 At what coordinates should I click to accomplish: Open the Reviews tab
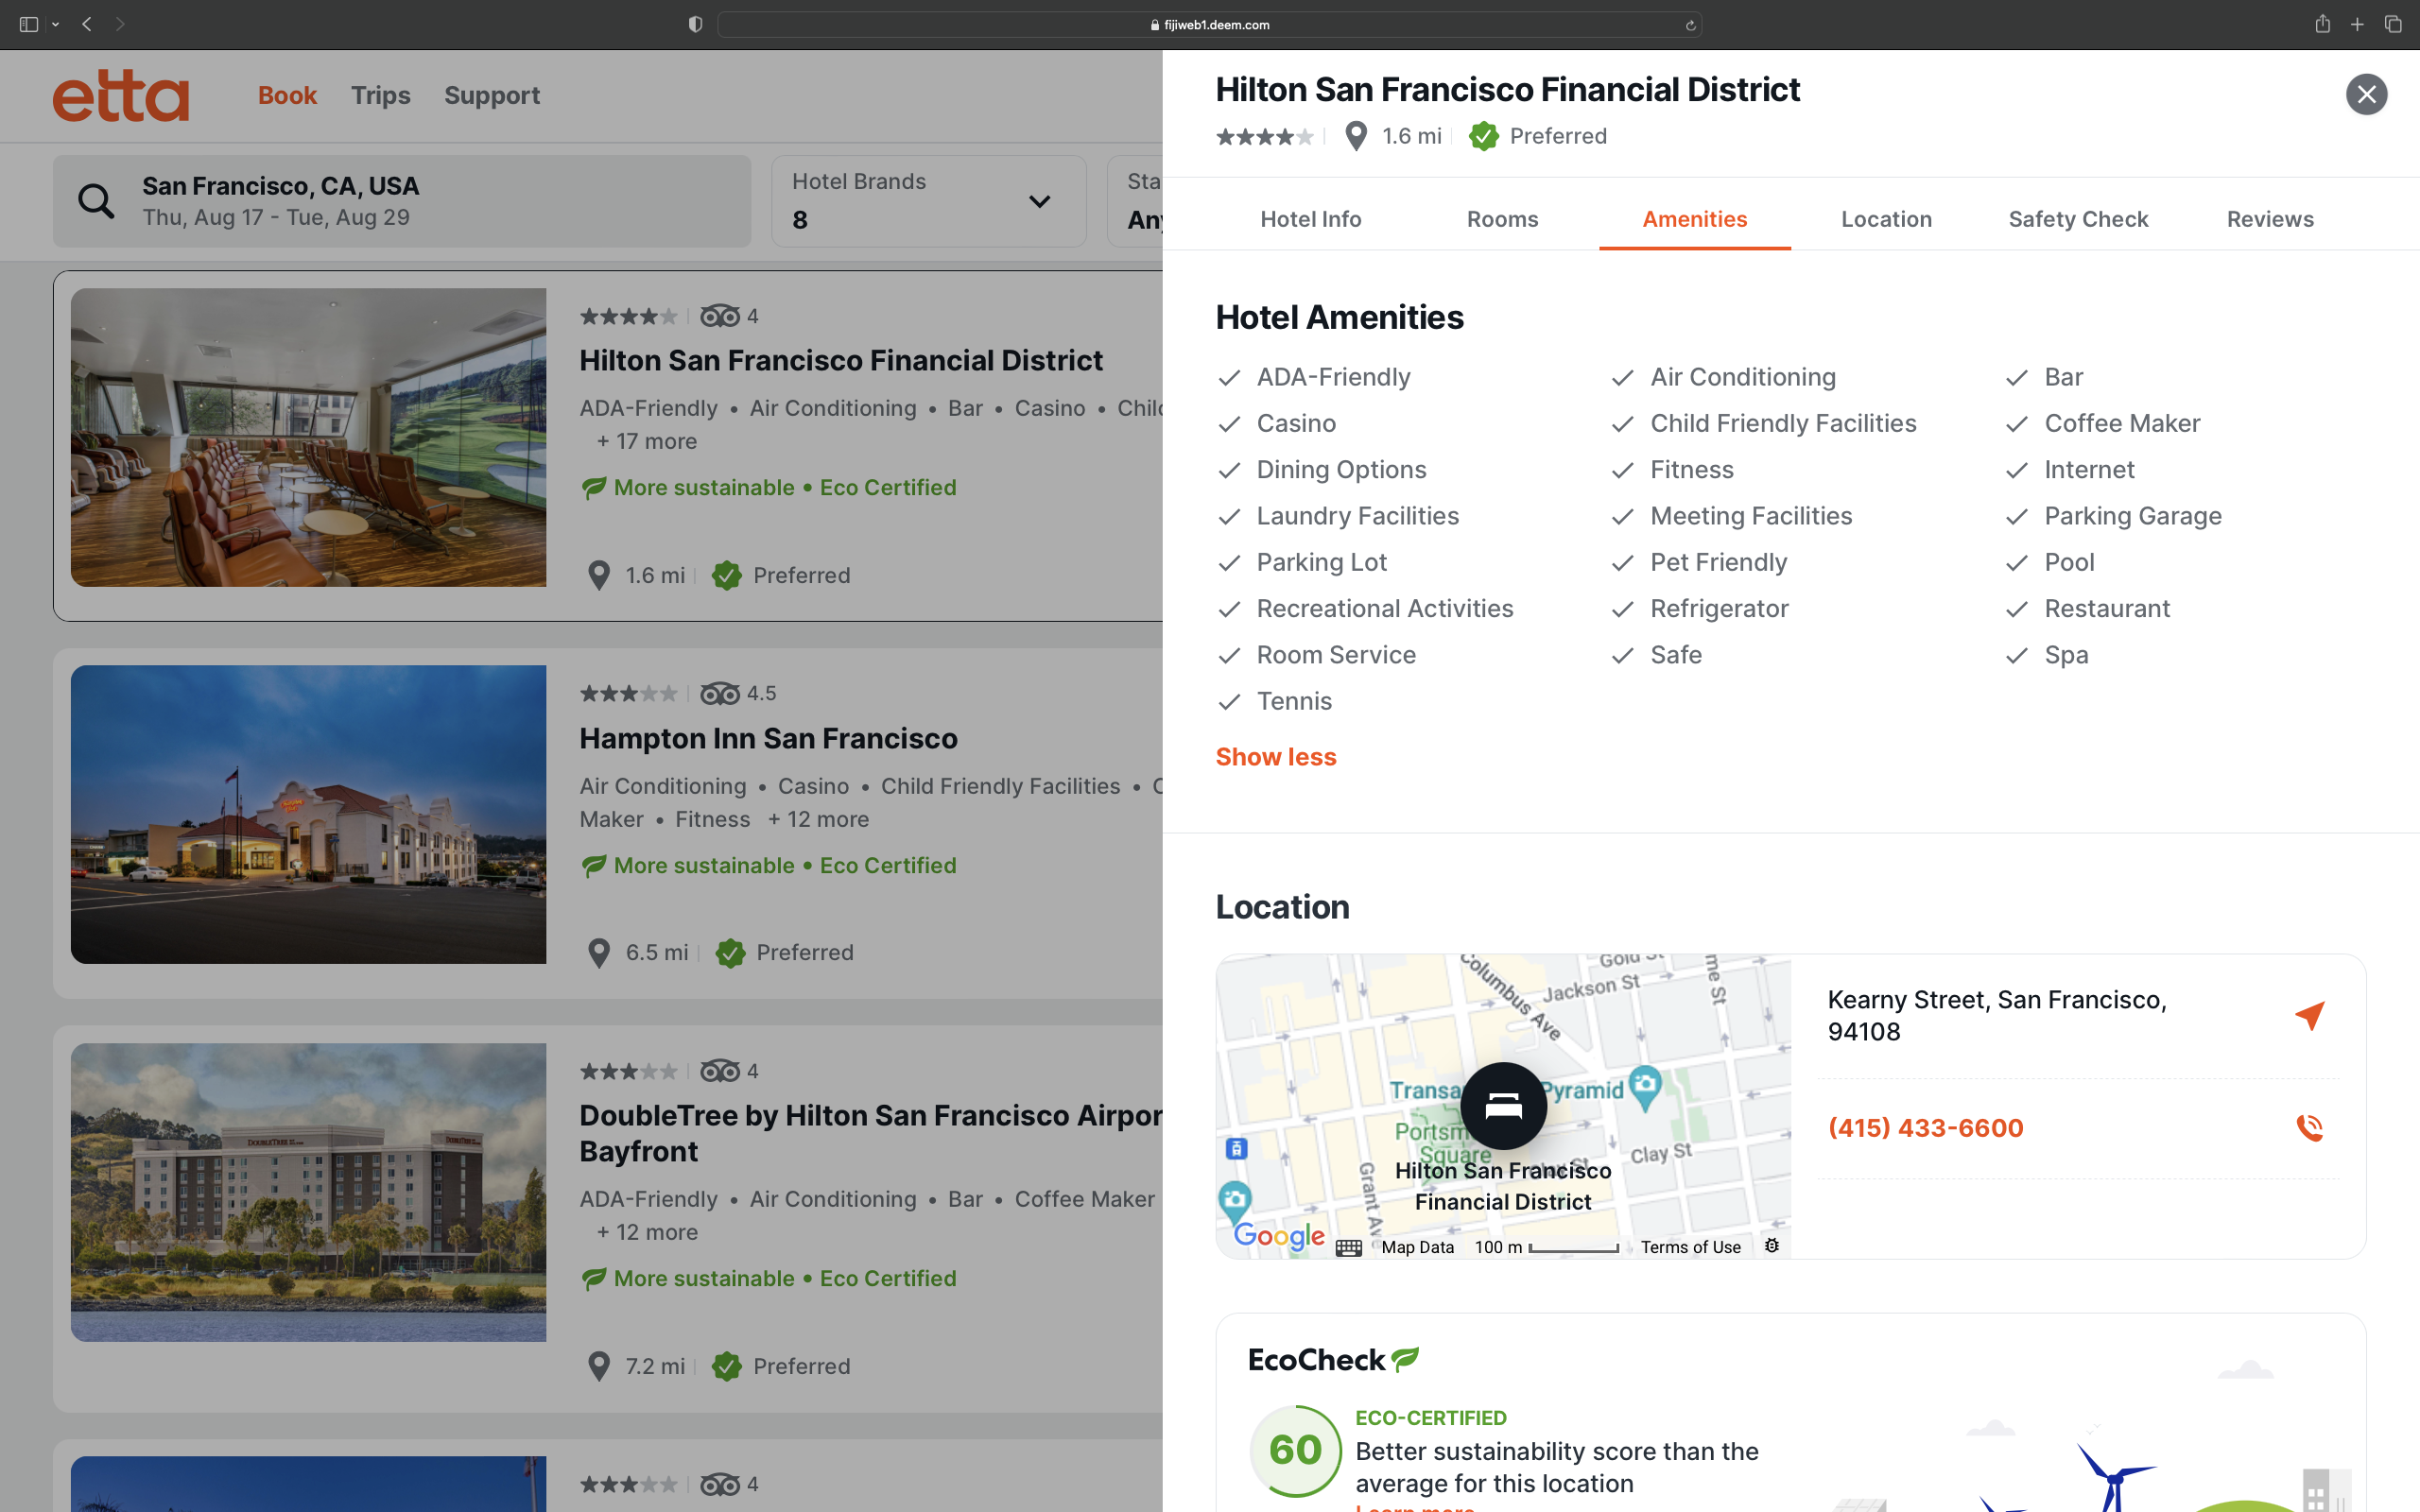click(2270, 219)
